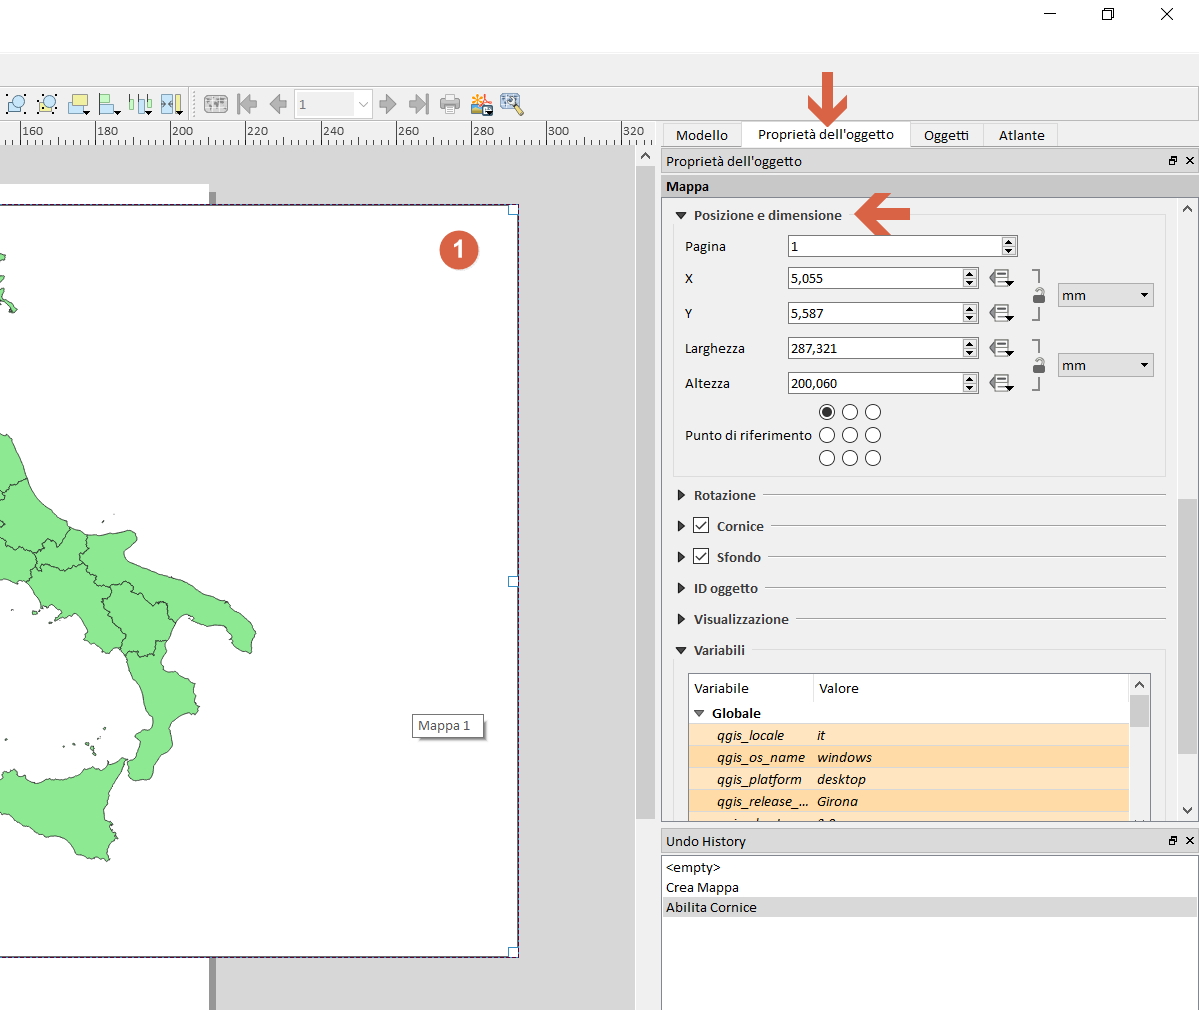Image resolution: width=1199 pixels, height=1010 pixels.
Task: Toggle the Cornice checkbox
Action: coord(701,526)
